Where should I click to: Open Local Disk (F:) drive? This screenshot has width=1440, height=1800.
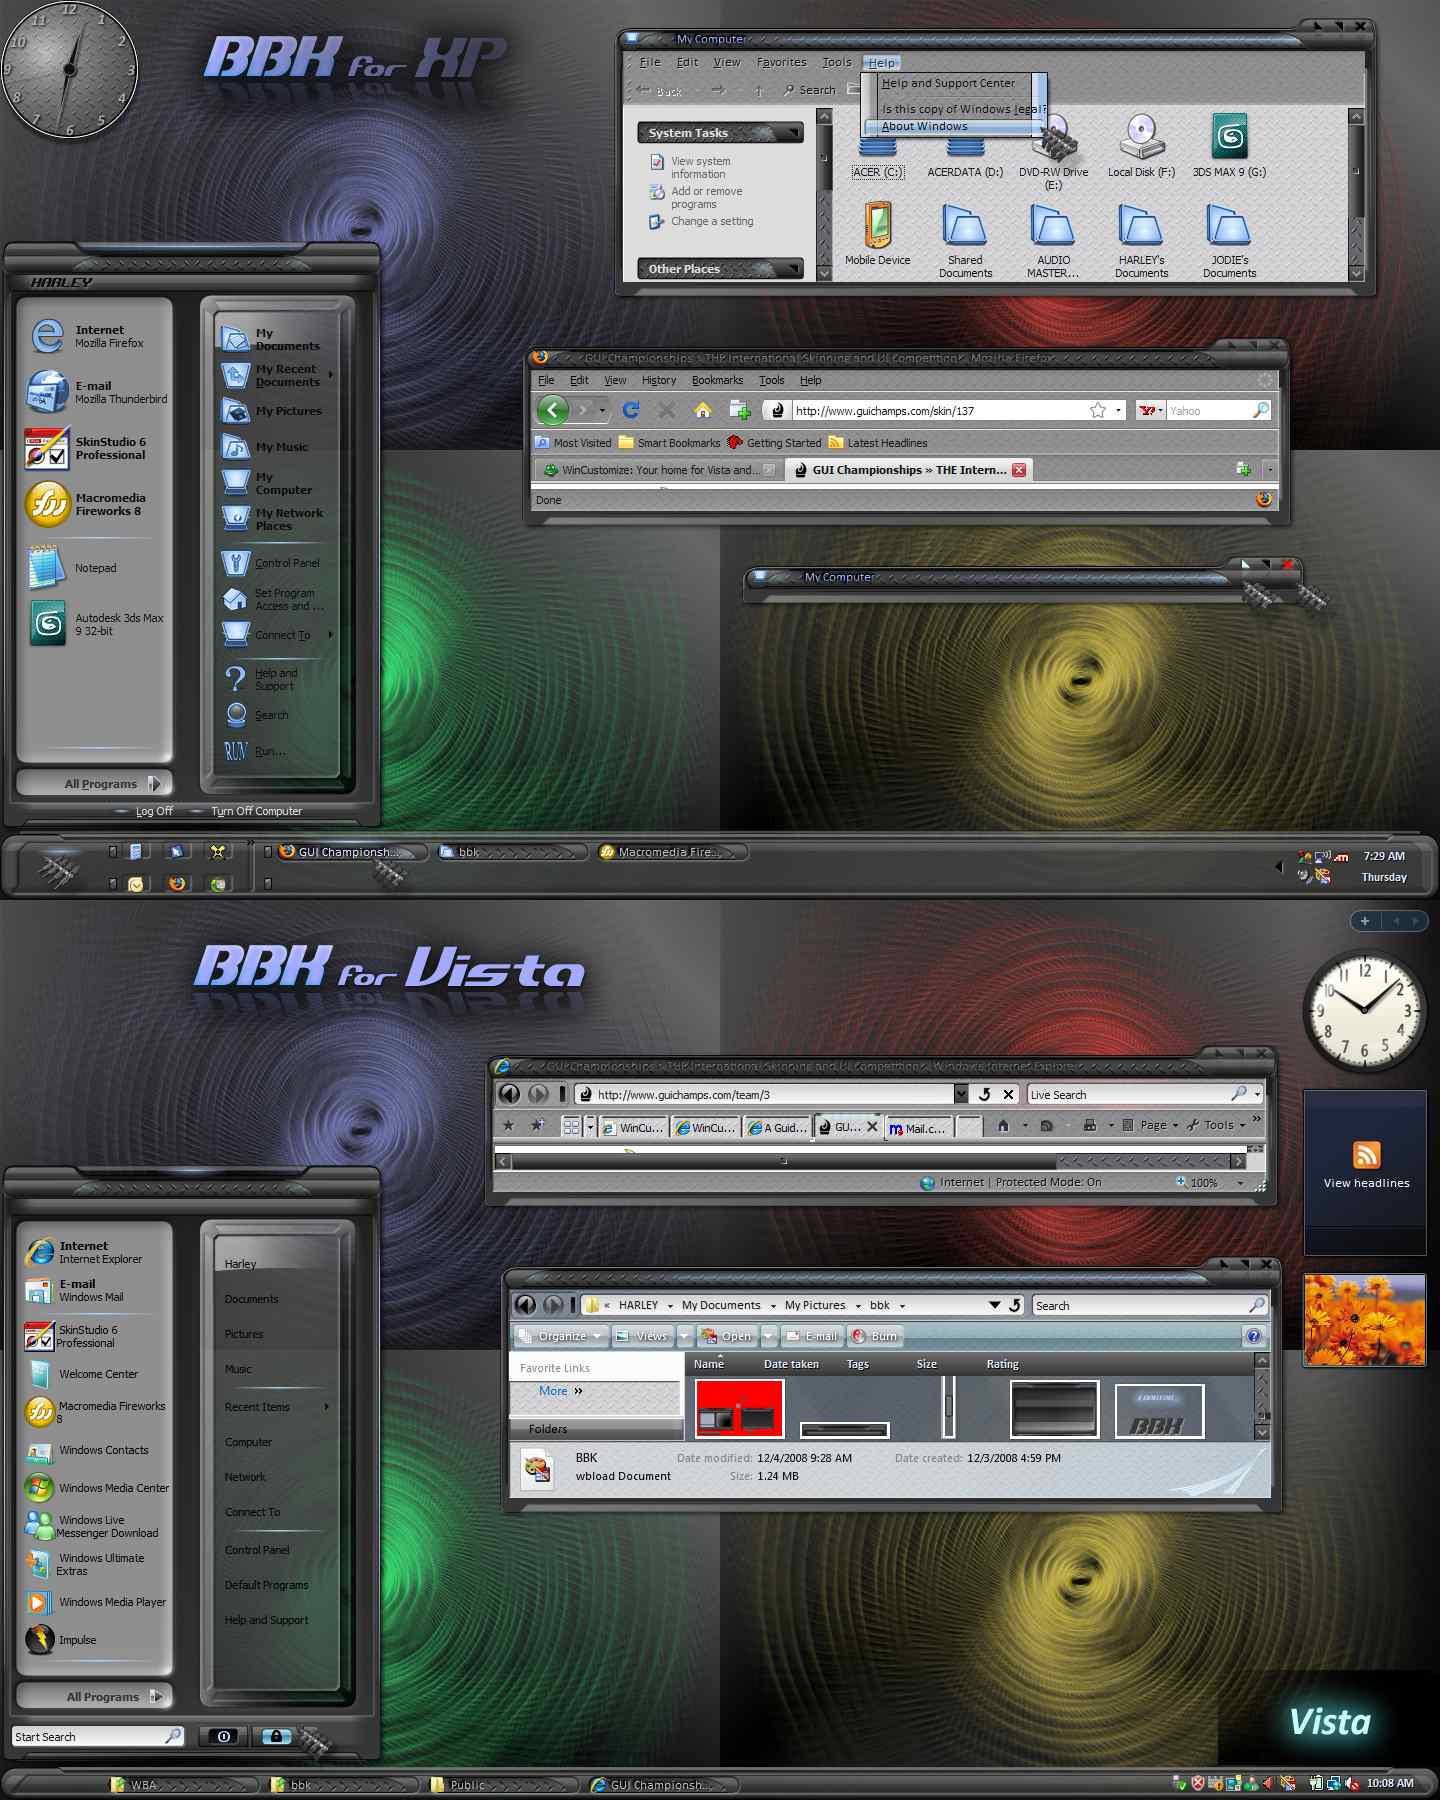click(1141, 146)
